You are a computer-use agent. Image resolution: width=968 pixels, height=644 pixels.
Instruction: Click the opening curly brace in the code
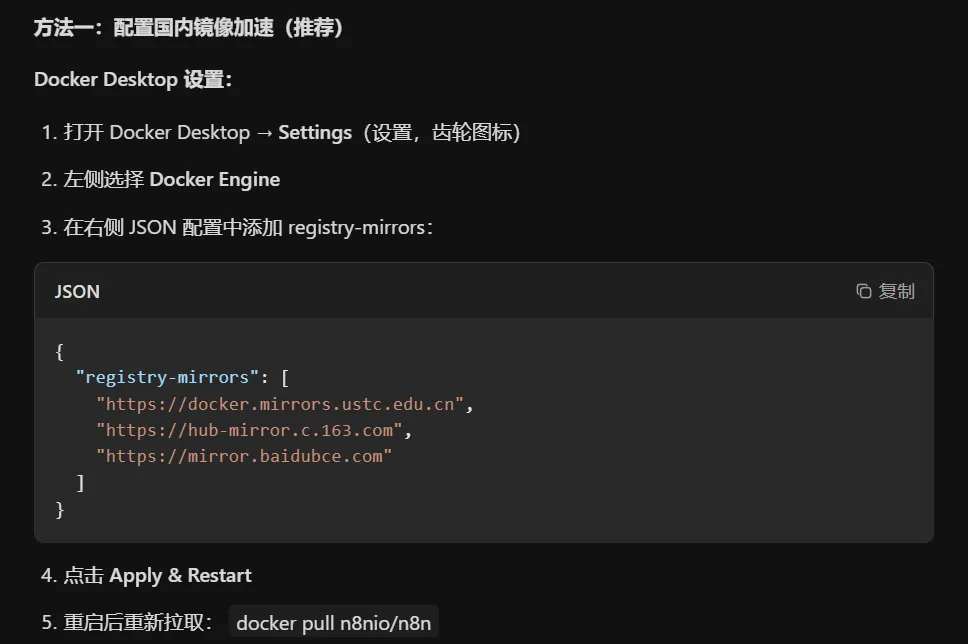click(60, 351)
